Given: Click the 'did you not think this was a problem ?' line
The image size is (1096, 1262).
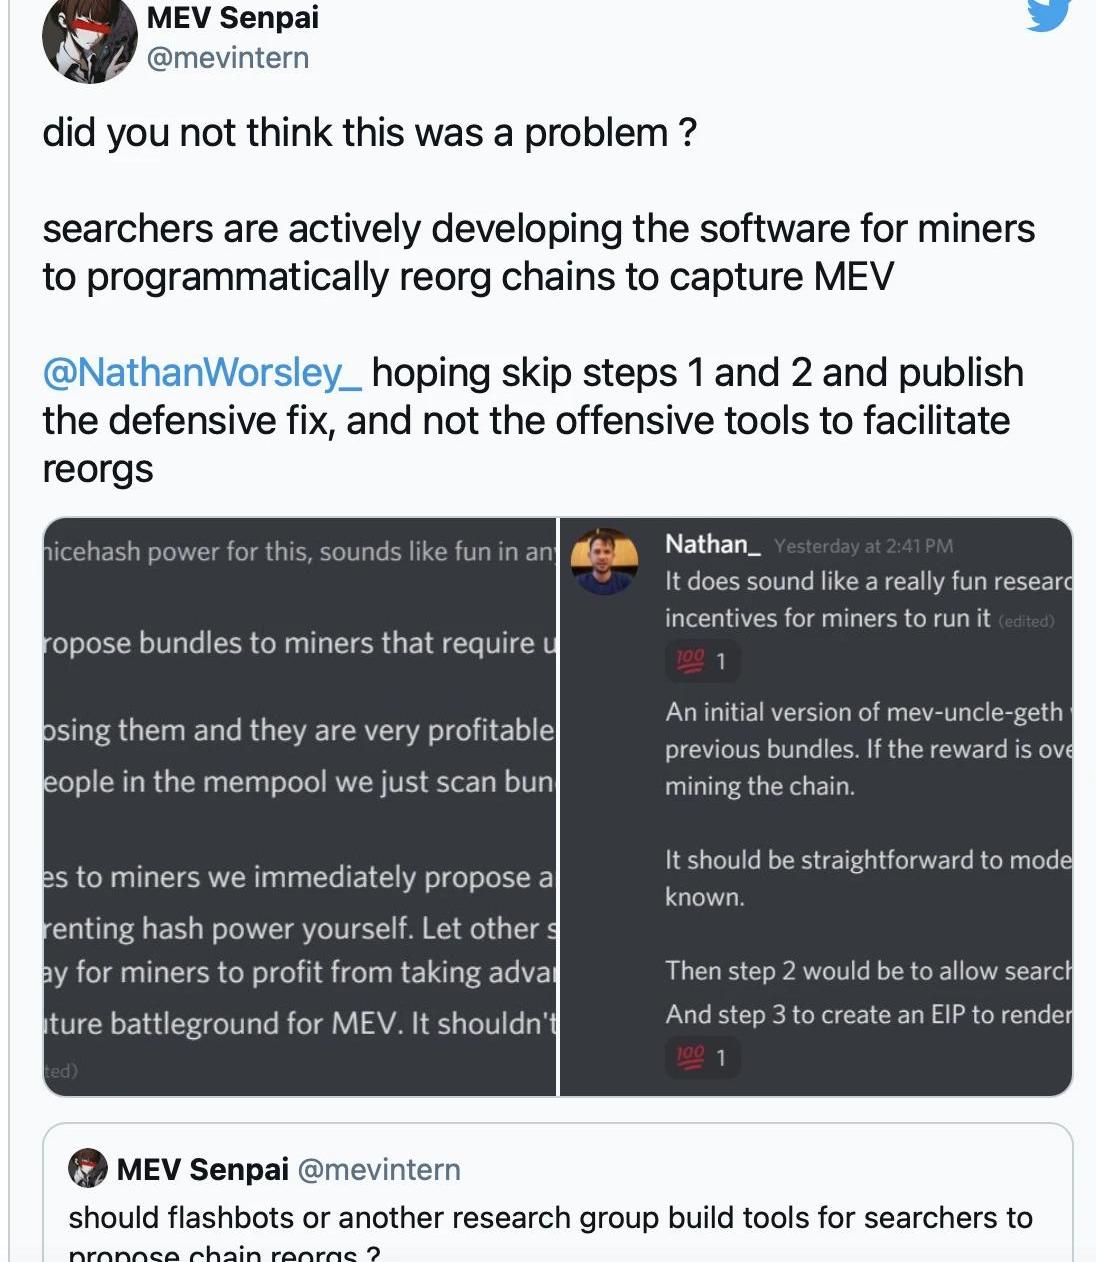Looking at the screenshot, I should (x=369, y=133).
